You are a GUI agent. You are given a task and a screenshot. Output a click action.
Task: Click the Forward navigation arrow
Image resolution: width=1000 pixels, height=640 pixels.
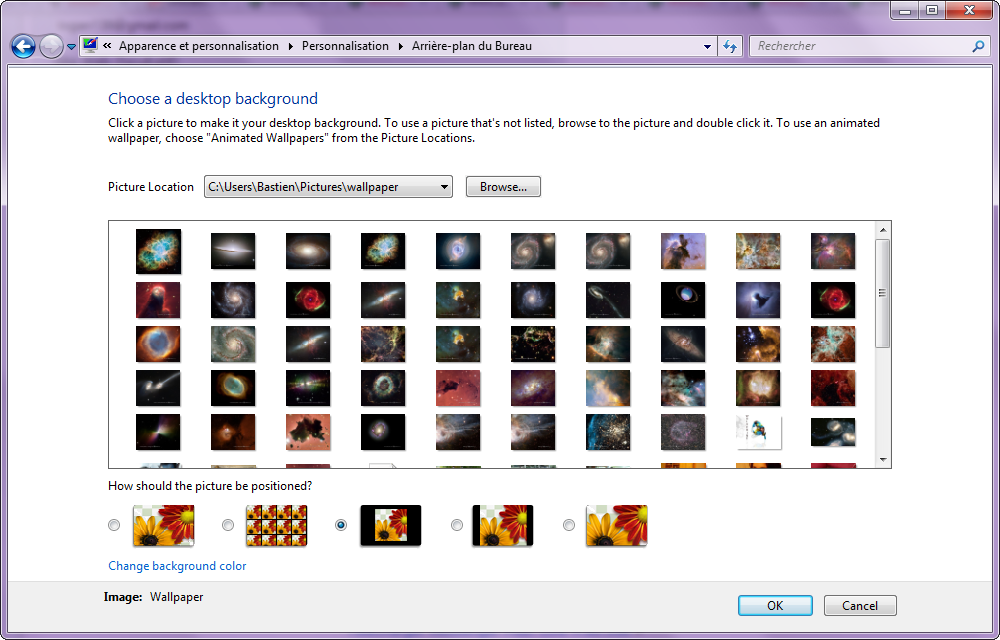click(x=51, y=46)
